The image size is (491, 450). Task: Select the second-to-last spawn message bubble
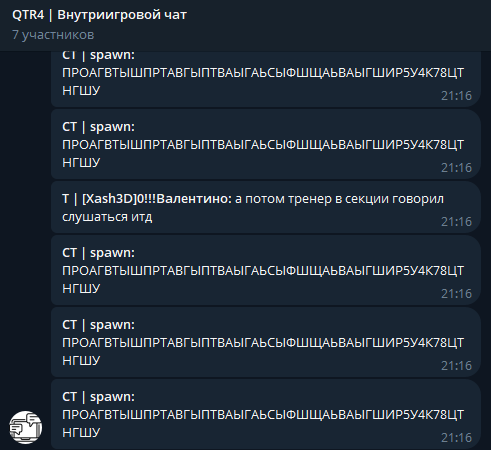pos(266,342)
